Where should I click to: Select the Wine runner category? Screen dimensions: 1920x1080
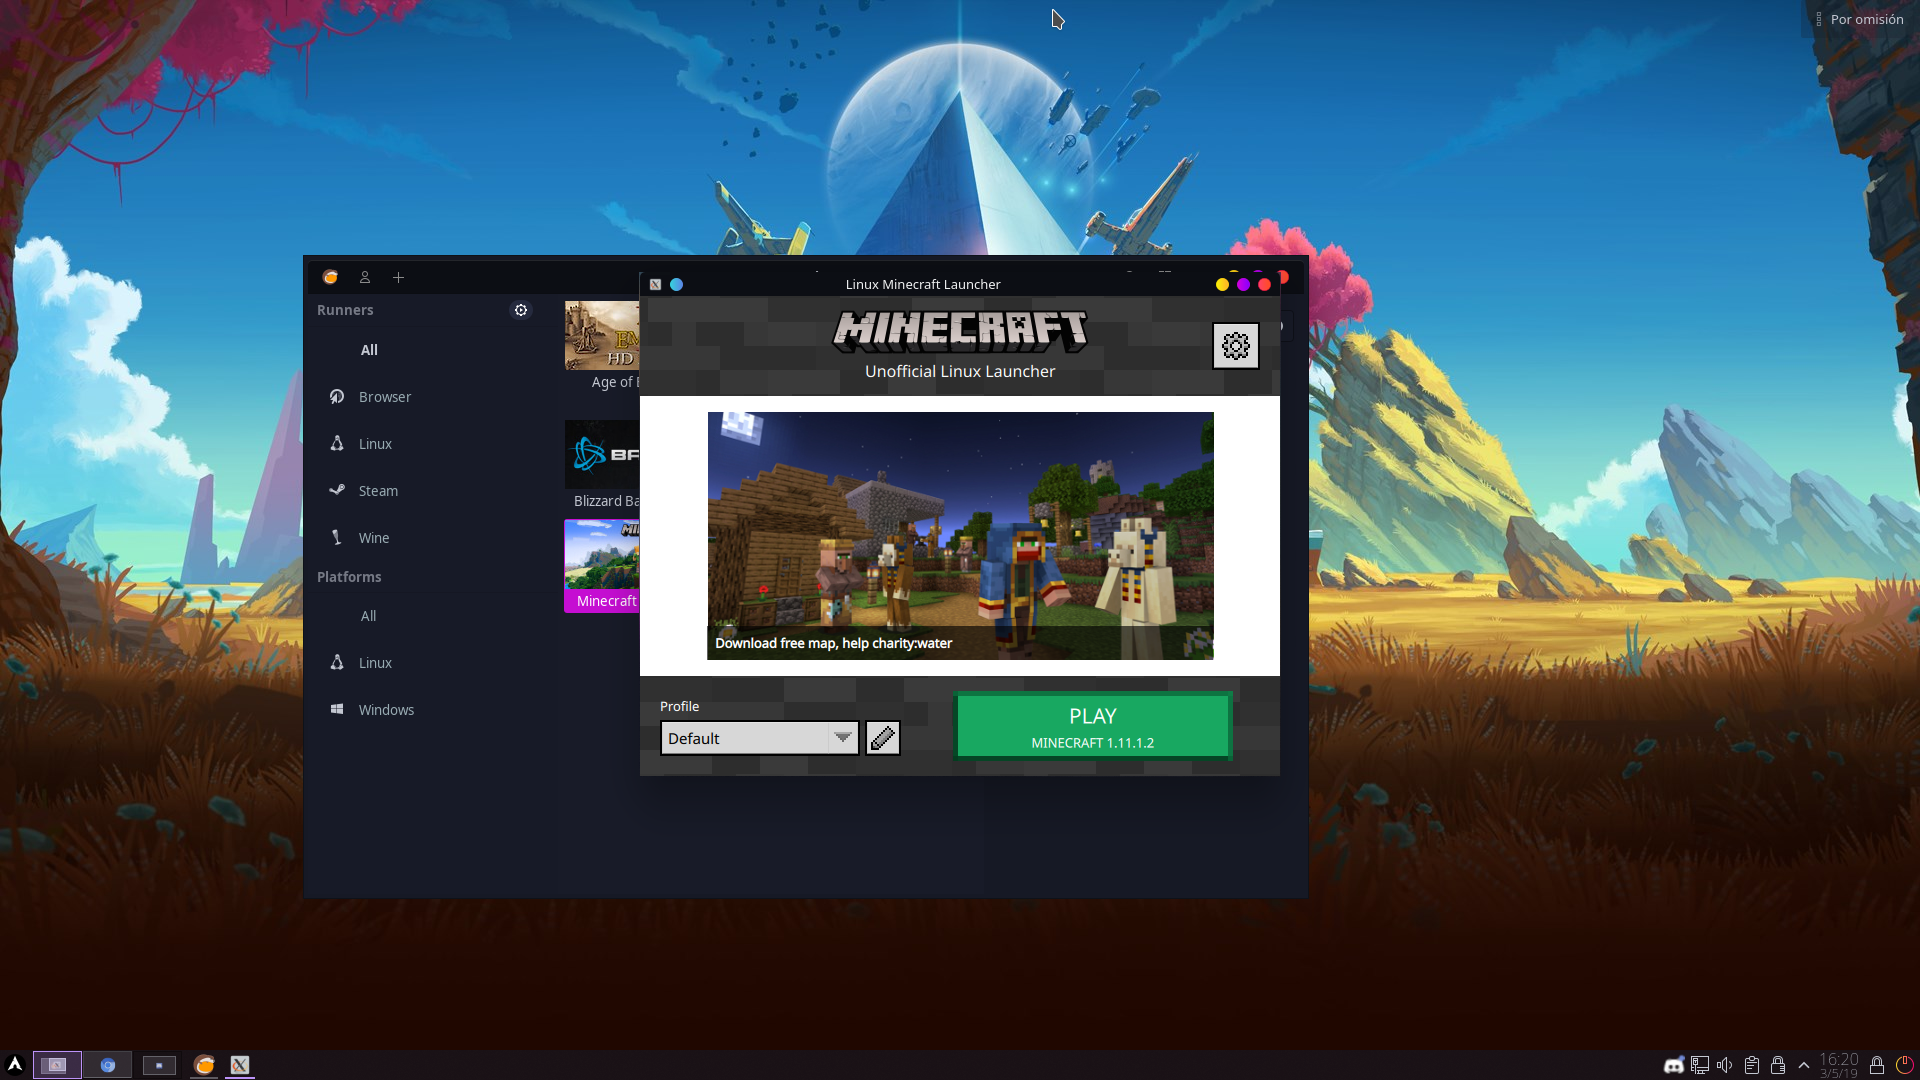(375, 537)
